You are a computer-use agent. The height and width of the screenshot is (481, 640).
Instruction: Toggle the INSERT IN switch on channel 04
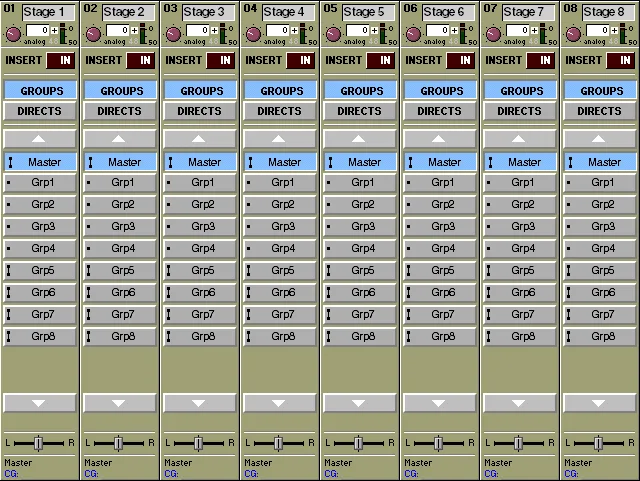(301, 60)
